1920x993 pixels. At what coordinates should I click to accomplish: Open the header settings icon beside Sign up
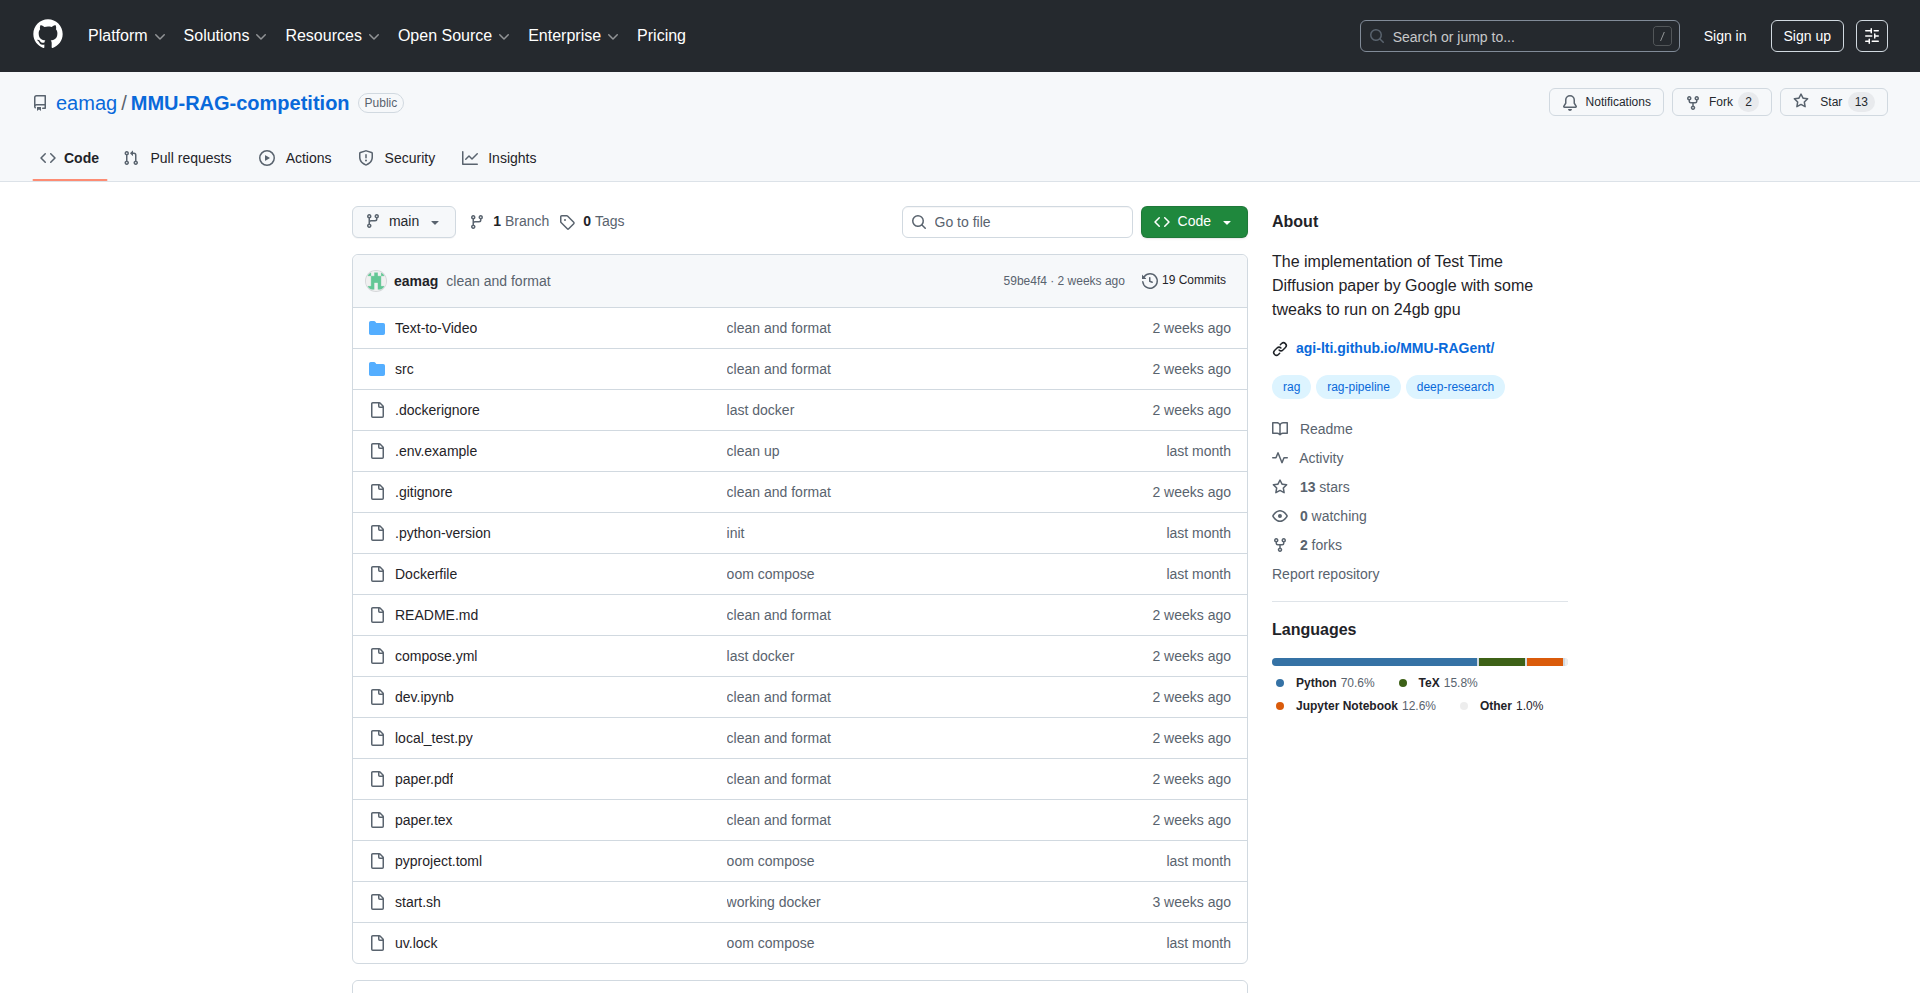[x=1872, y=36]
